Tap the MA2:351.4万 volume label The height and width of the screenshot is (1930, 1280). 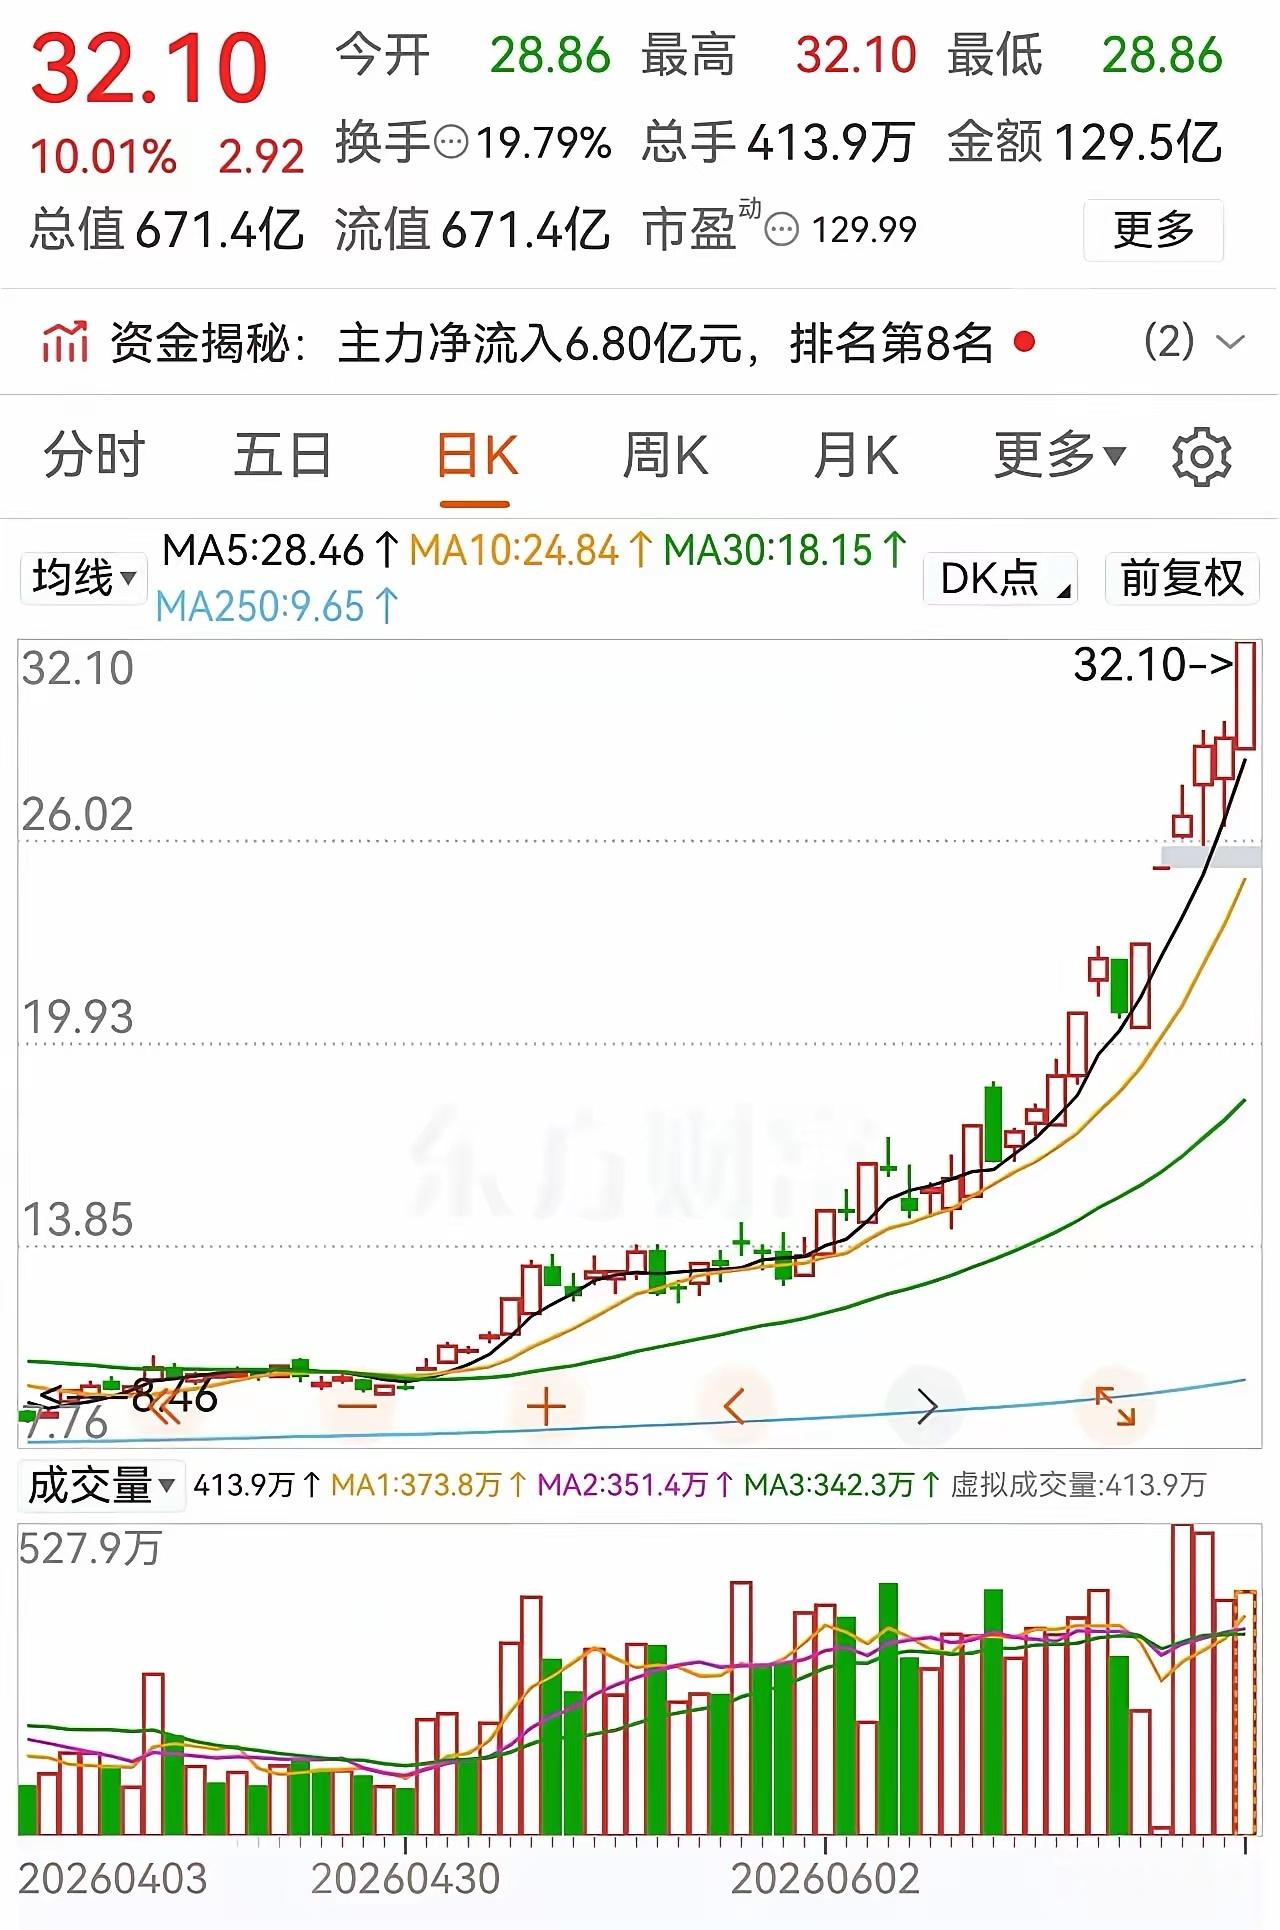635,1485
